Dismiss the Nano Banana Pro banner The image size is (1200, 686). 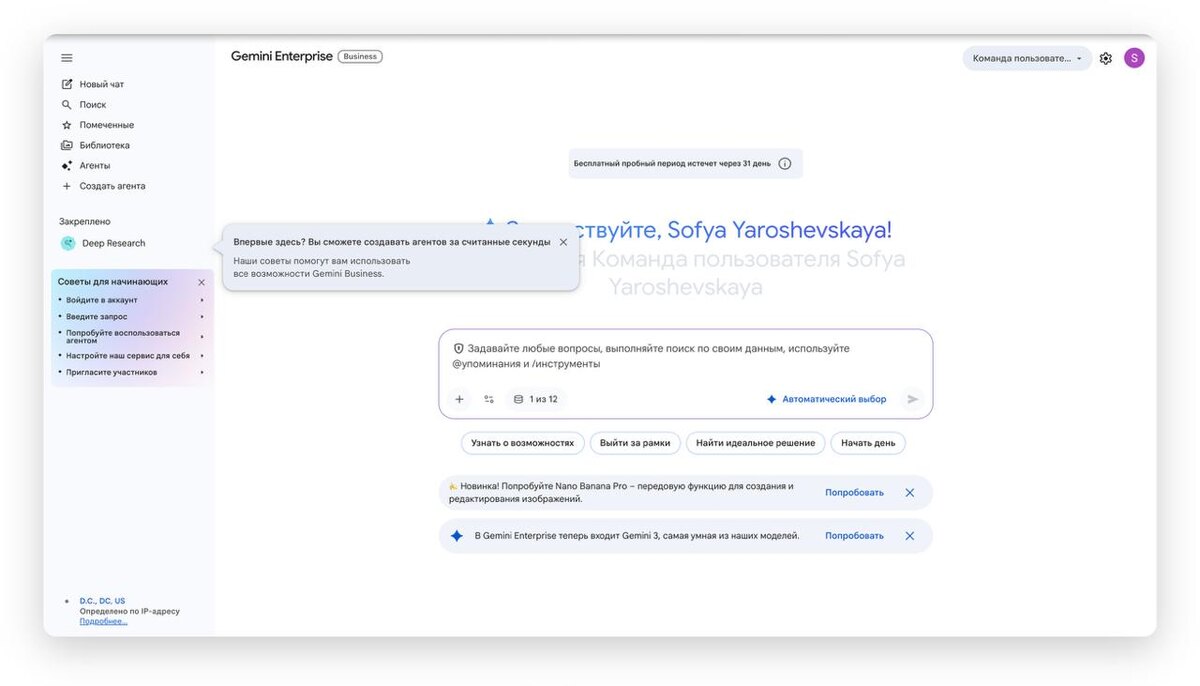point(910,493)
